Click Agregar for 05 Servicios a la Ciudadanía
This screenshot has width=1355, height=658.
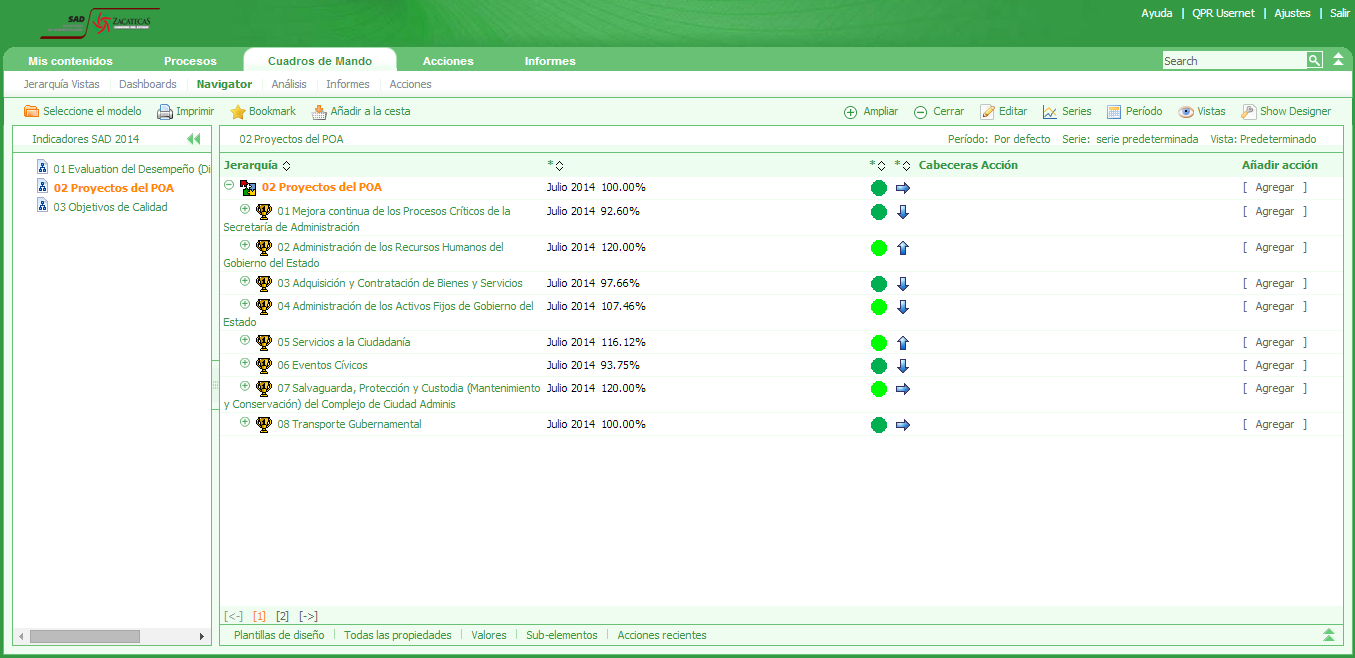[x=1274, y=342]
